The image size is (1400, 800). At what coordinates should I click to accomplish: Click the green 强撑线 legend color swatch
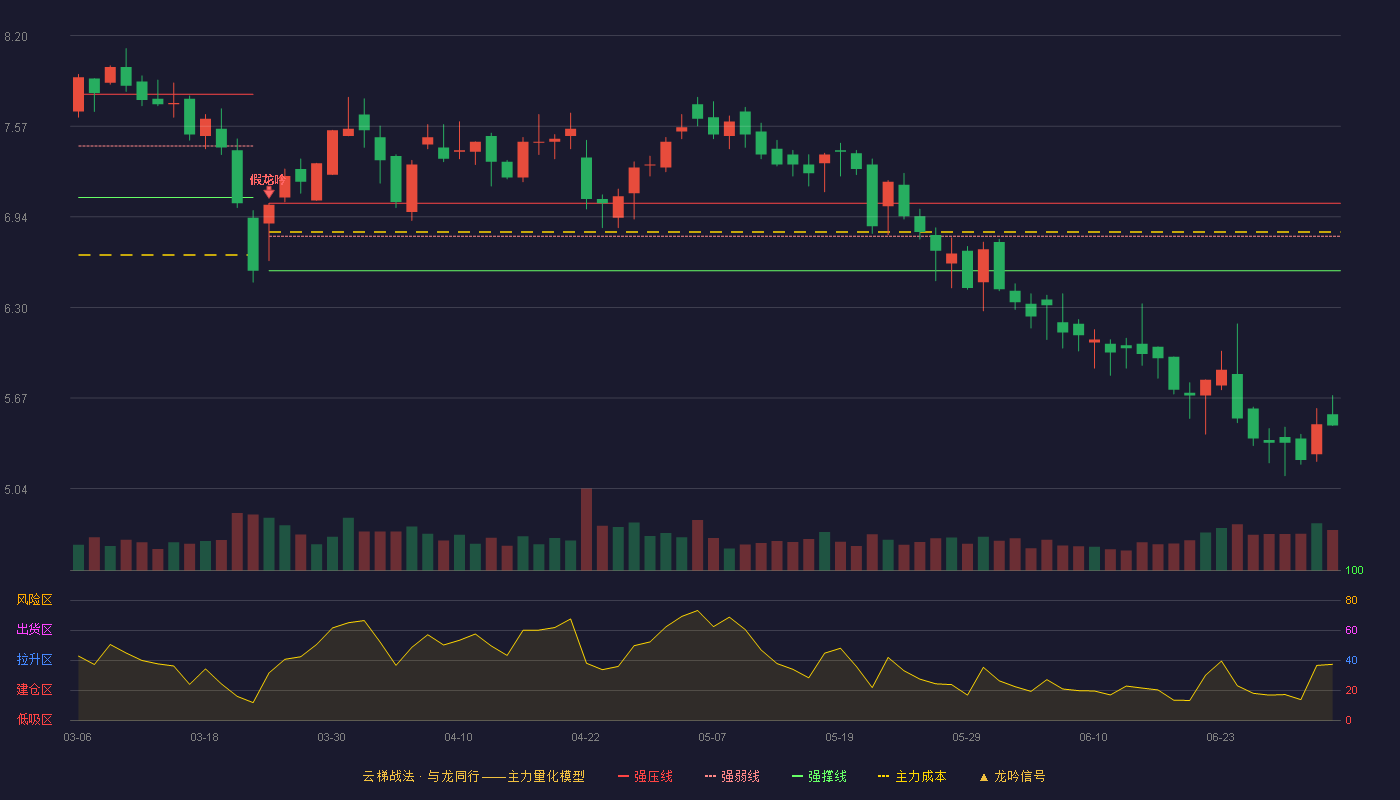(x=797, y=776)
